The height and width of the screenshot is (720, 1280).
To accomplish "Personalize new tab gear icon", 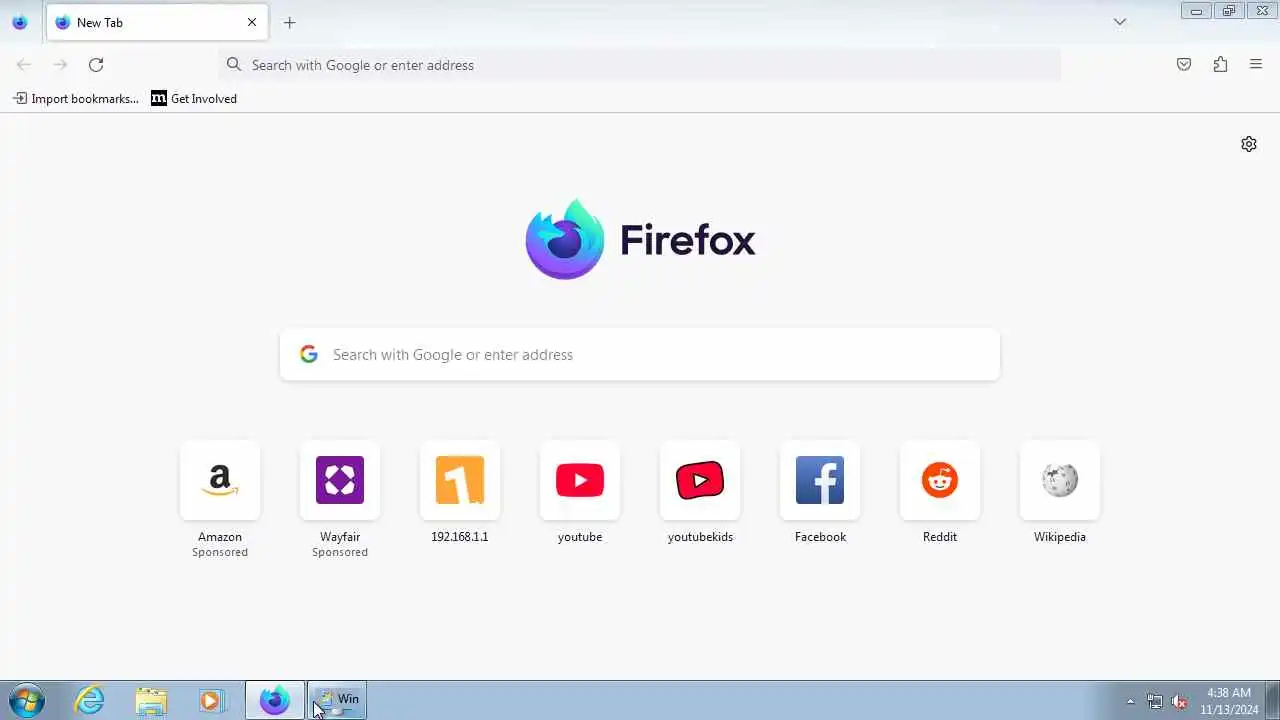I will click(x=1249, y=144).
